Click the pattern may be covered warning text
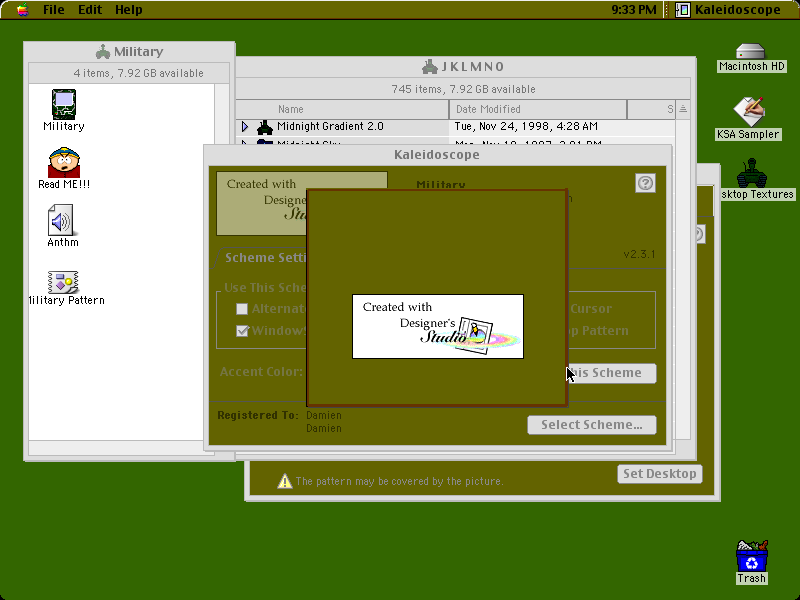800x600 pixels. tap(399, 481)
